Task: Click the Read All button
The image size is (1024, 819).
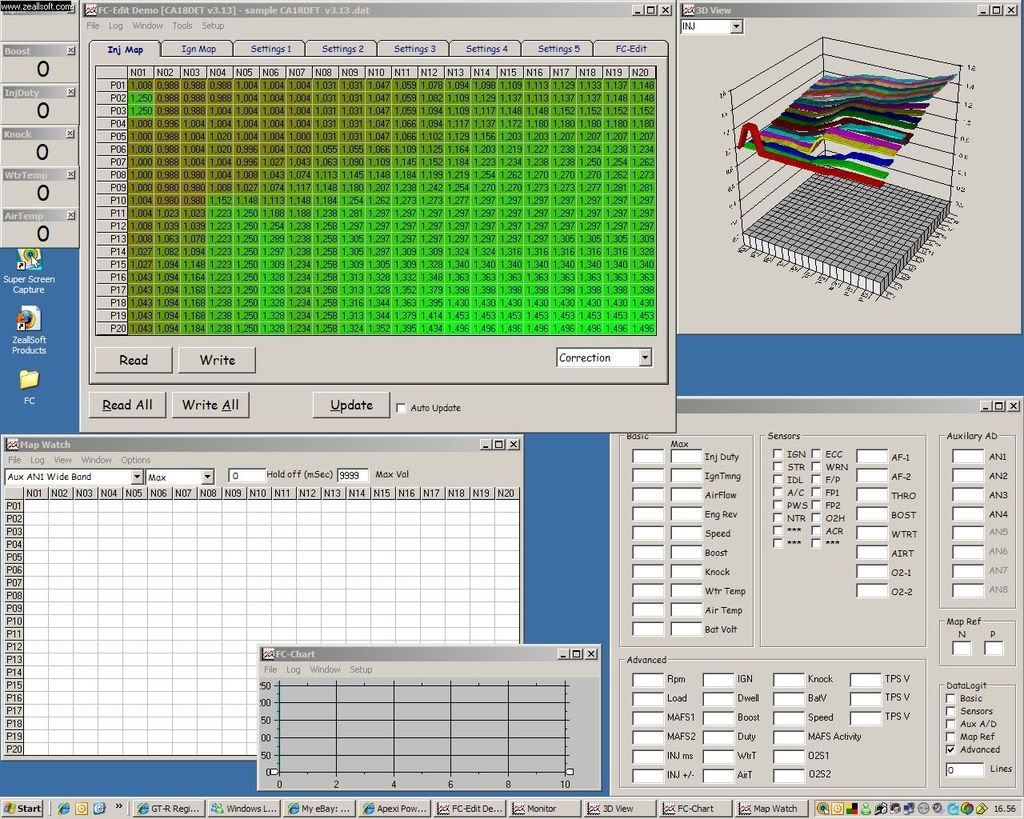Action: click(127, 405)
